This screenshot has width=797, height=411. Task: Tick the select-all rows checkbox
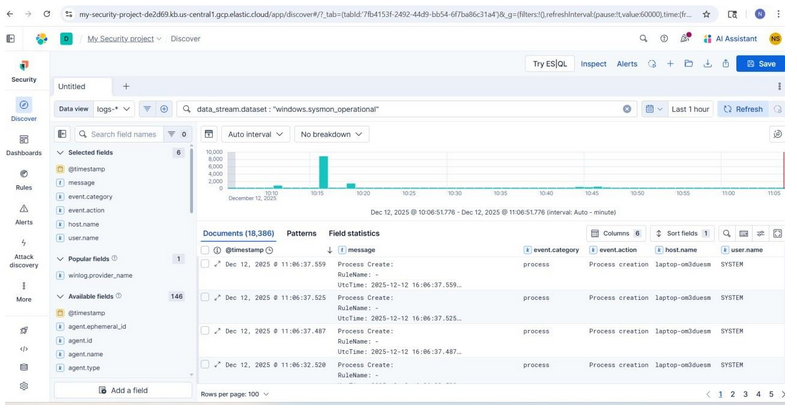[205, 250]
